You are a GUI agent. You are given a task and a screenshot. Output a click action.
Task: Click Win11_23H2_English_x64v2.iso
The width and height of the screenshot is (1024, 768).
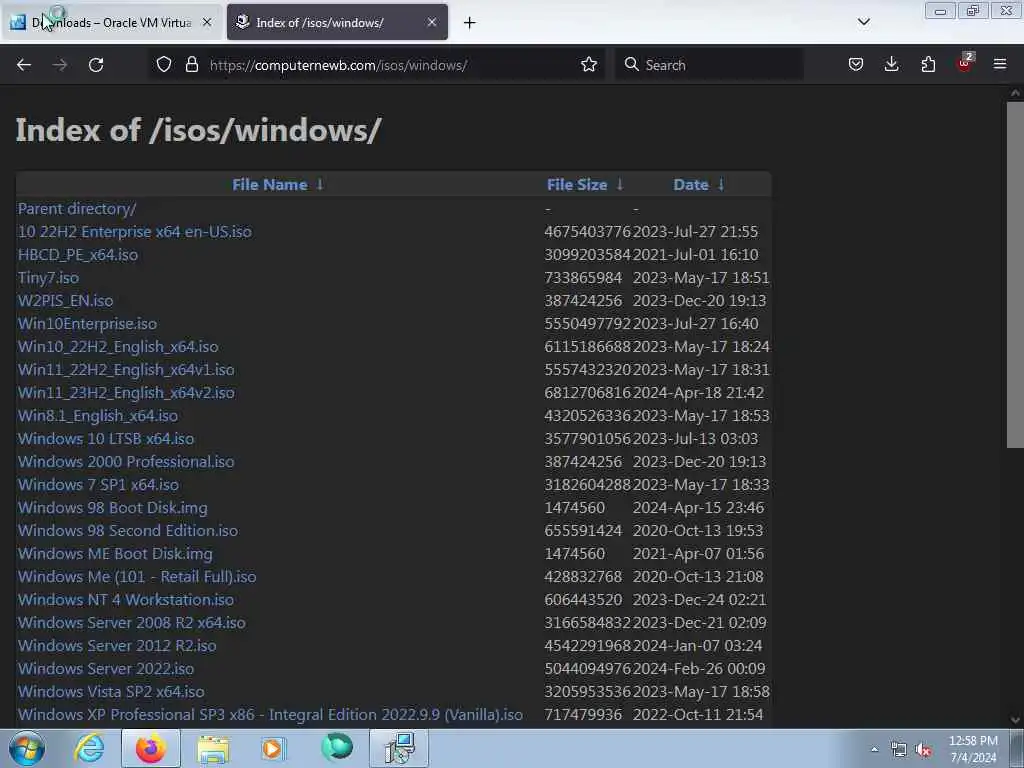click(x=126, y=392)
